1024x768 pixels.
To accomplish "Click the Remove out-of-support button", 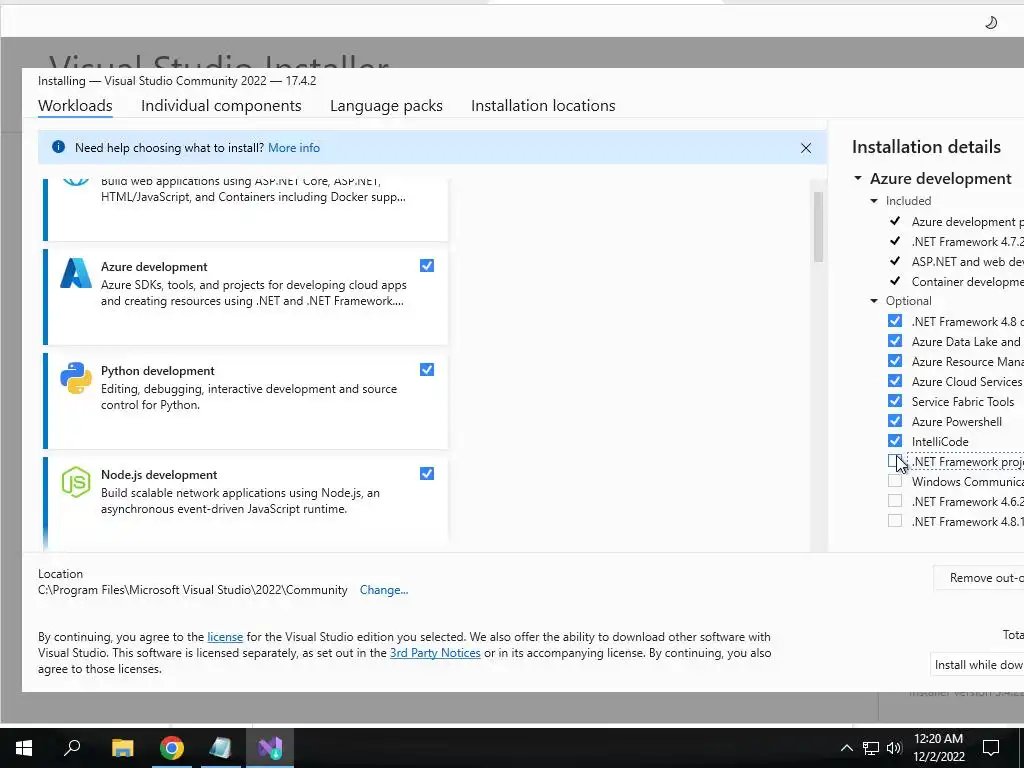I will [978, 578].
